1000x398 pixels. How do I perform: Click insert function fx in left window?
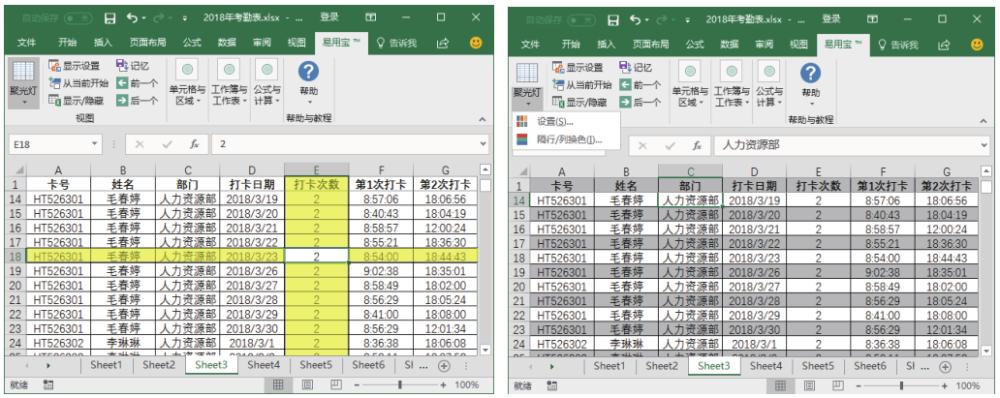195,144
